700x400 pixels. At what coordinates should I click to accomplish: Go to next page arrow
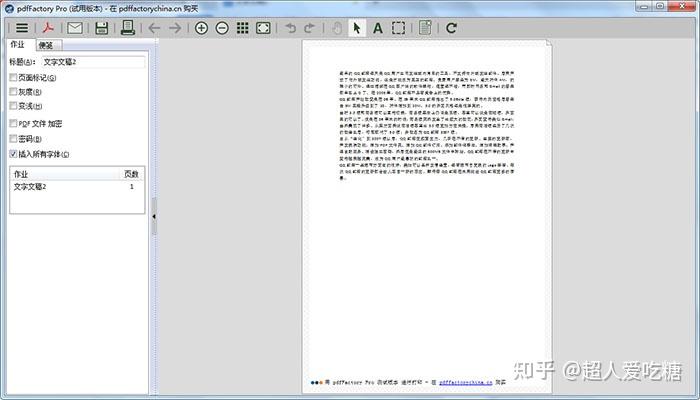(x=175, y=28)
